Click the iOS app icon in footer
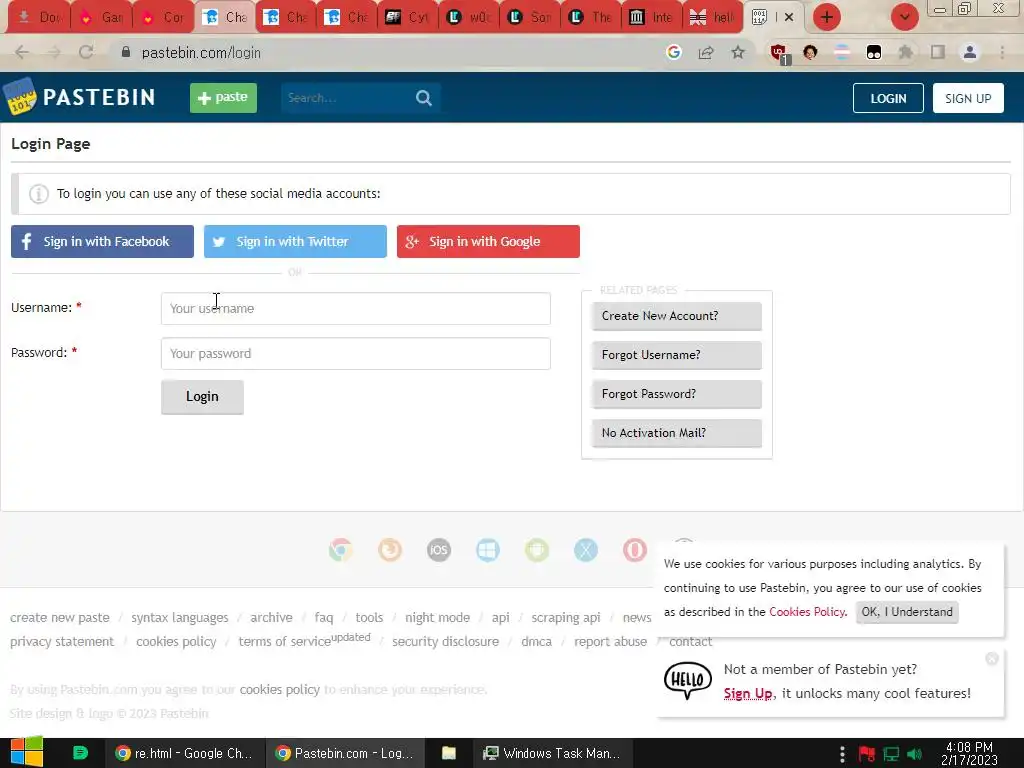Screen dimensions: 1024x768 coord(439,550)
